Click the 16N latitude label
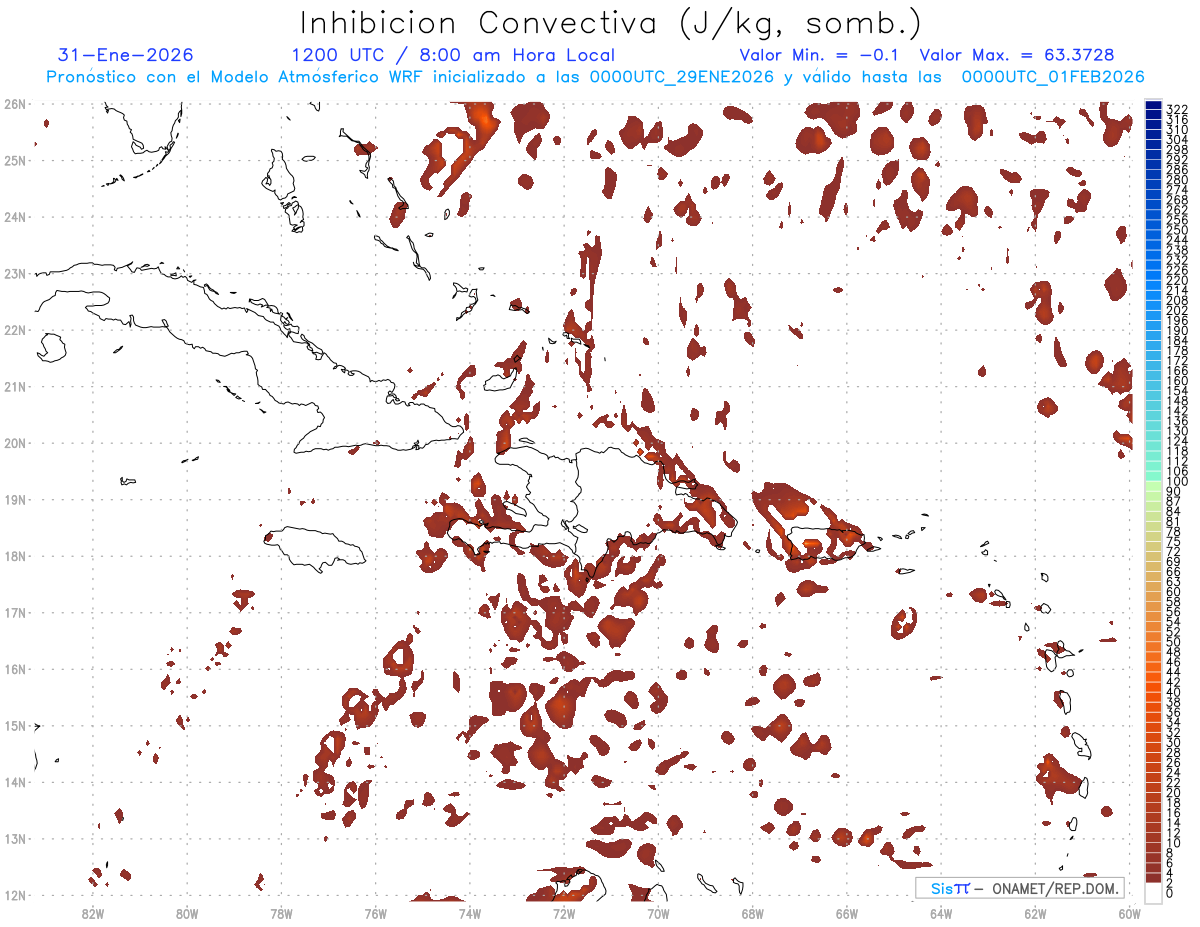Viewport: 1200px width, 927px height. 15,669
